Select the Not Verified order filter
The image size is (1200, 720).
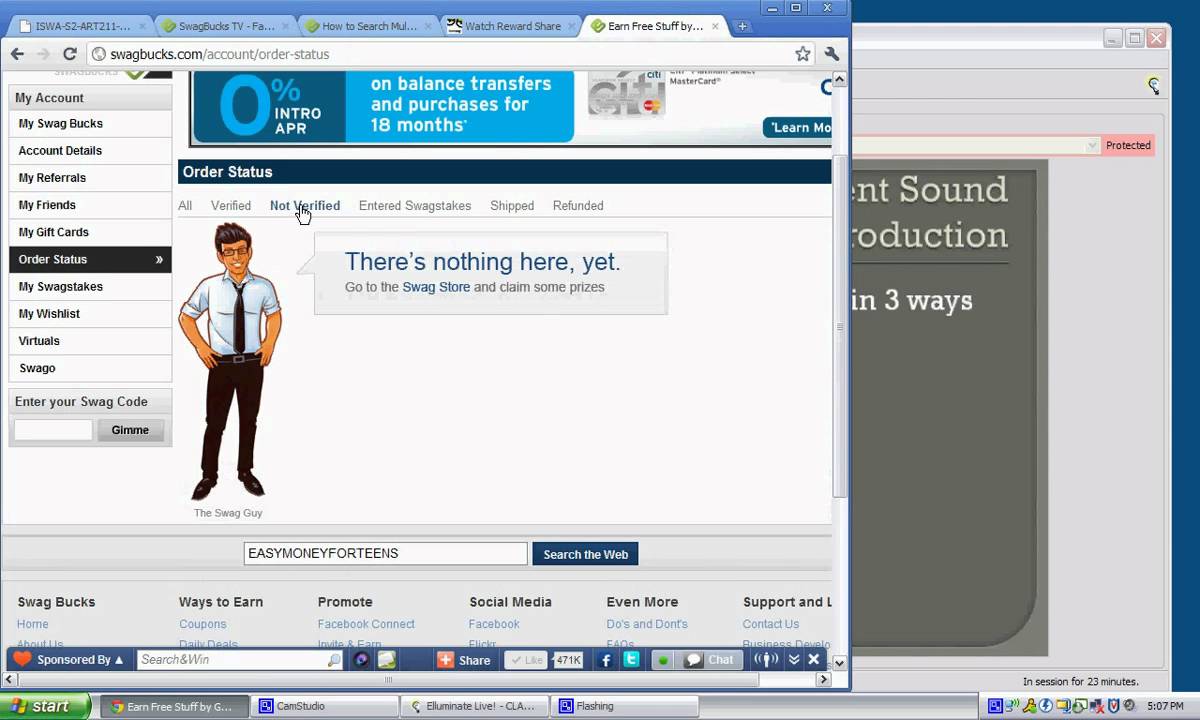point(305,206)
